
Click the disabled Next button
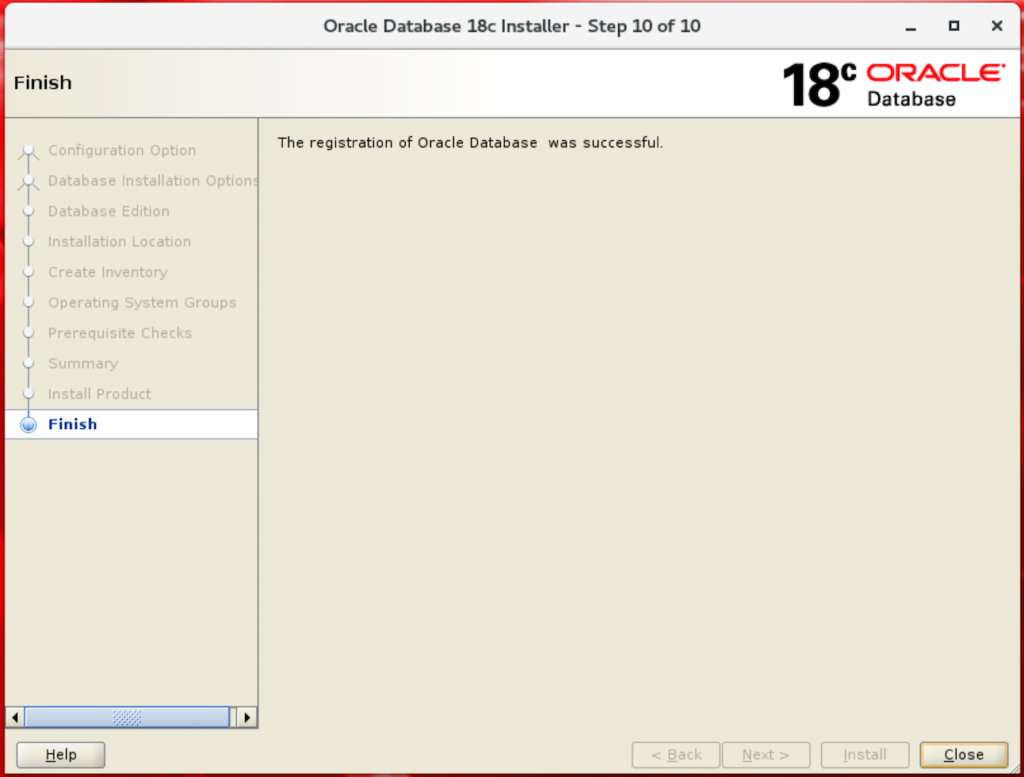pos(766,755)
